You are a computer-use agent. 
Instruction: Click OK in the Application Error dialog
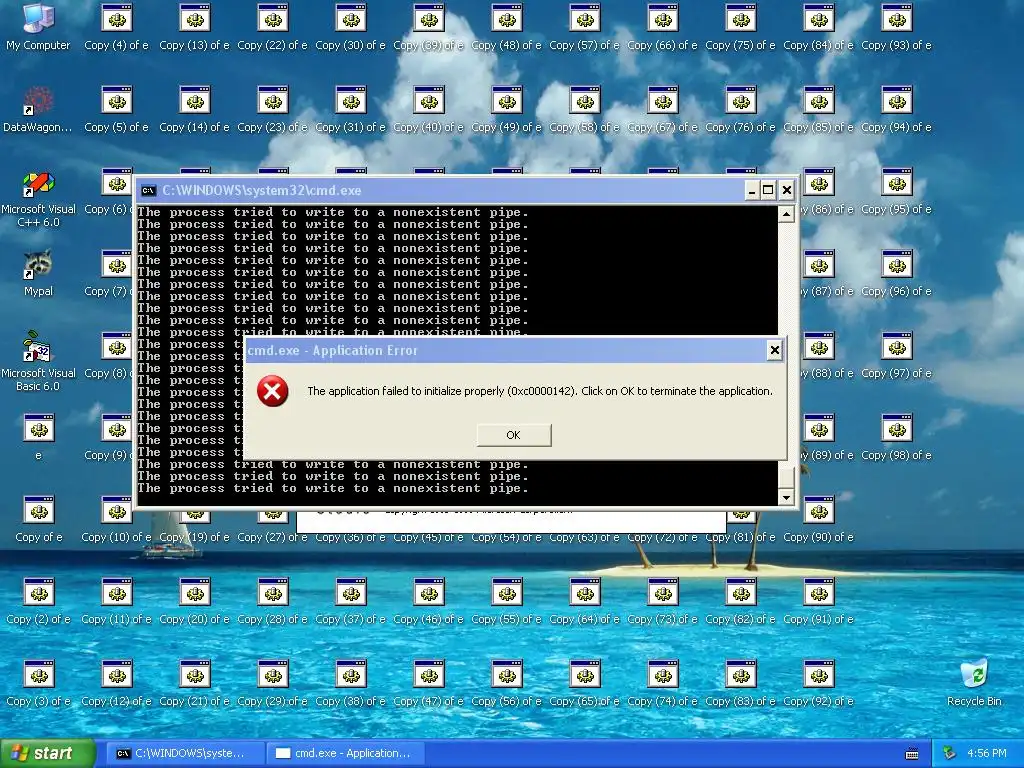pyautogui.click(x=514, y=435)
